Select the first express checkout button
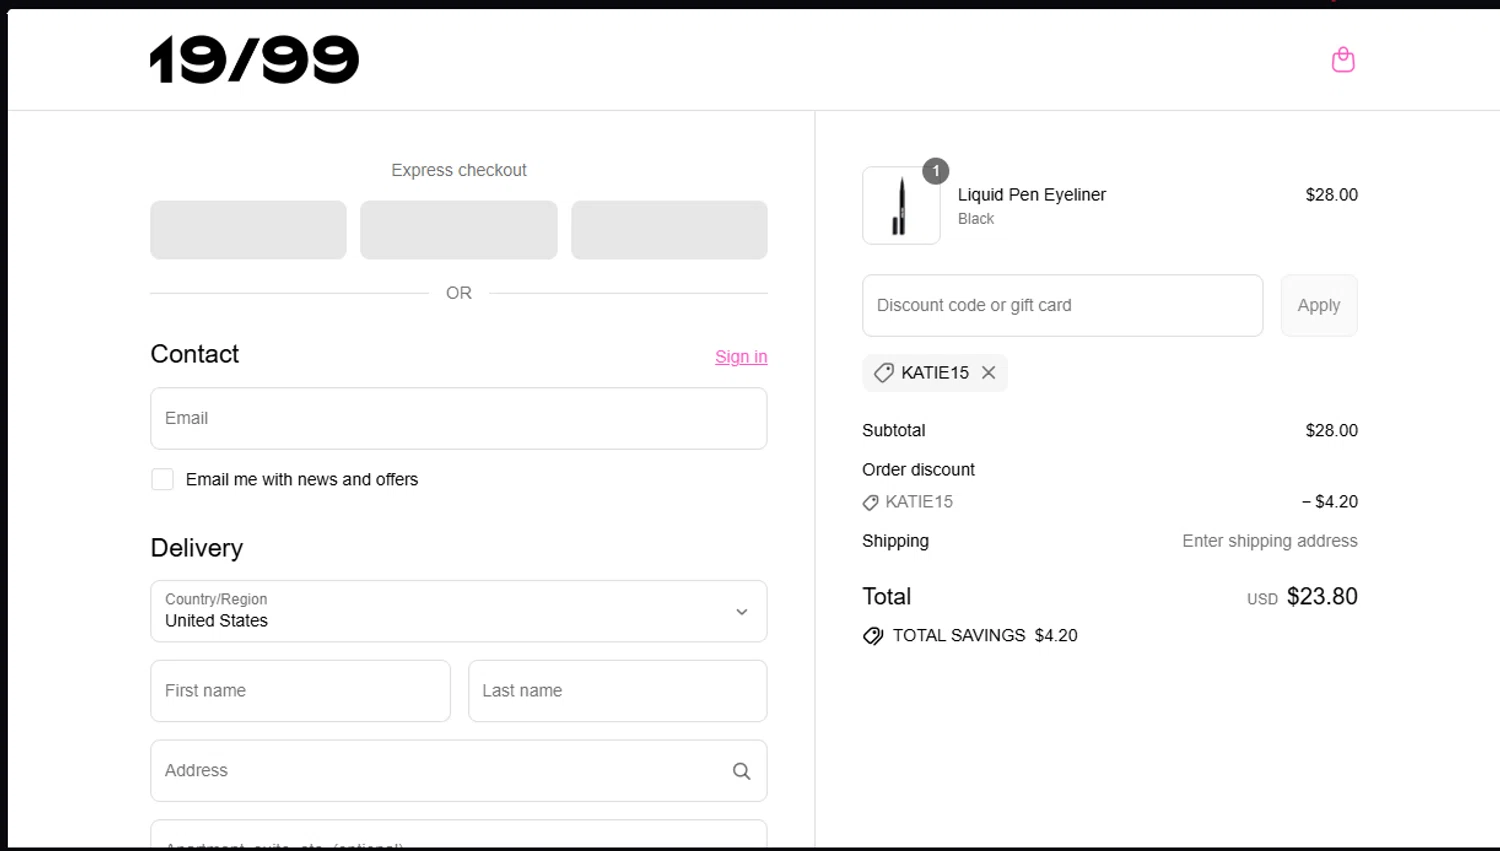 click(248, 230)
